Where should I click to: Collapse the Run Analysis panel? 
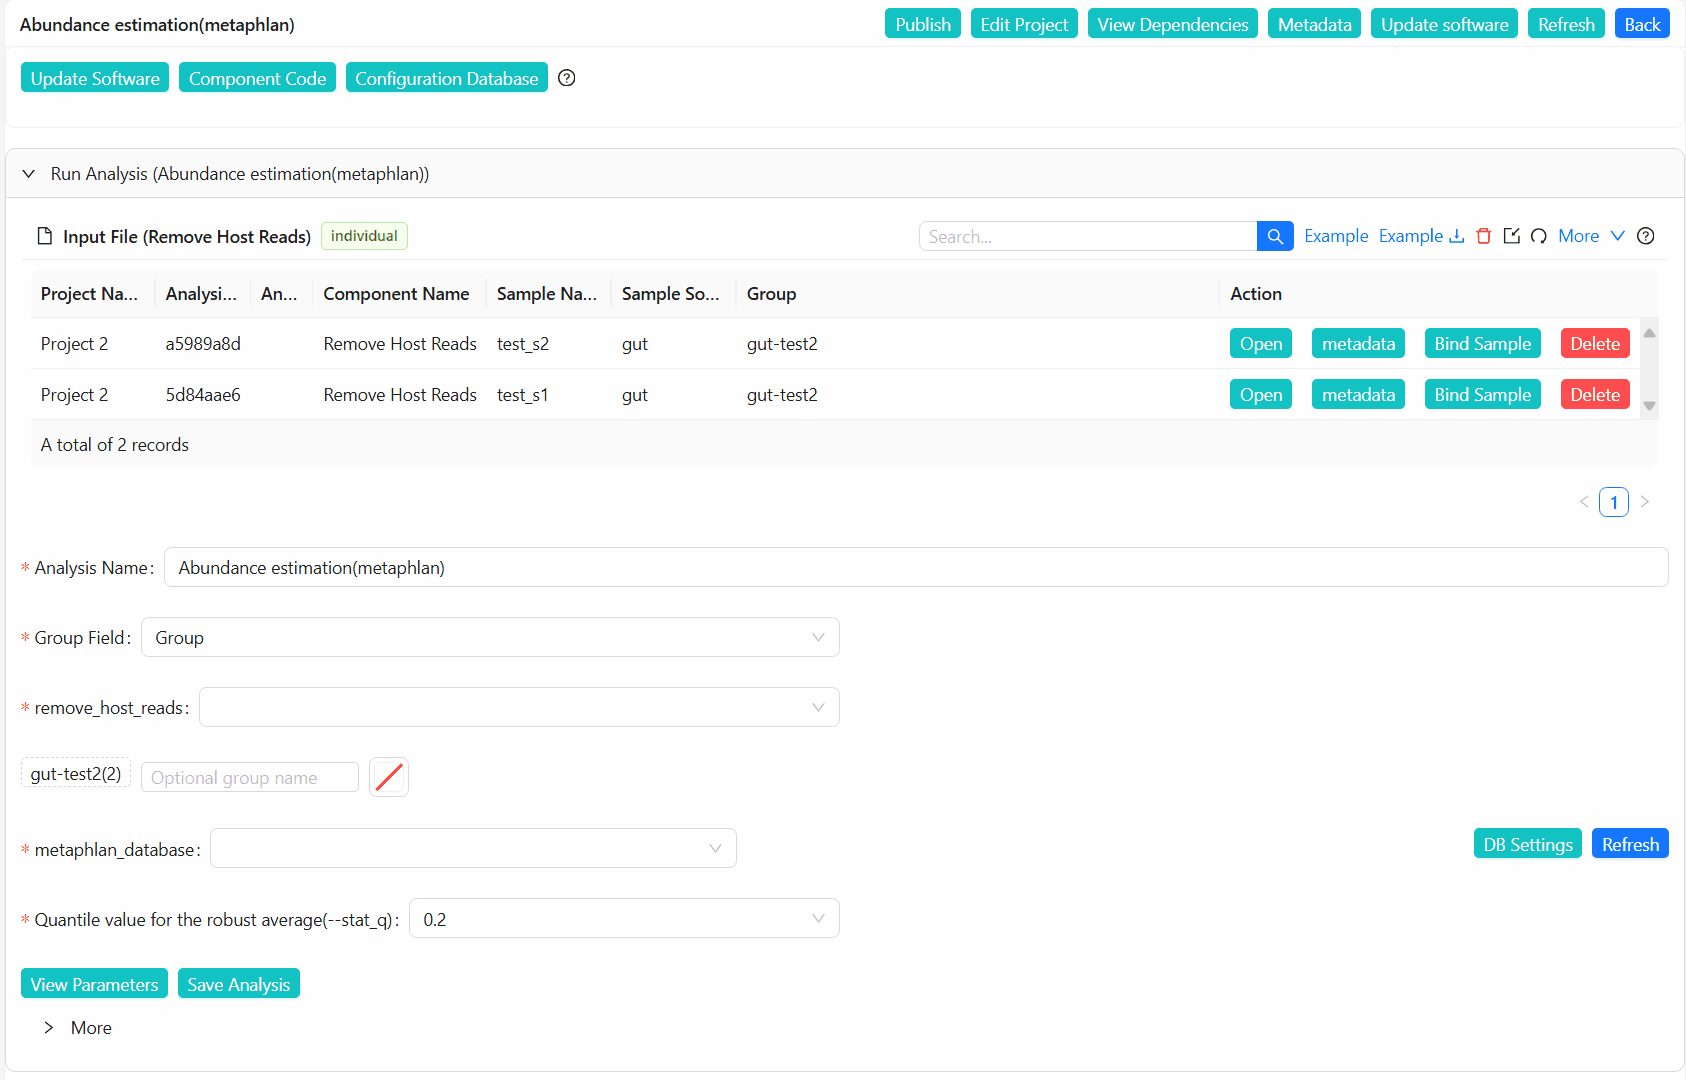(29, 174)
